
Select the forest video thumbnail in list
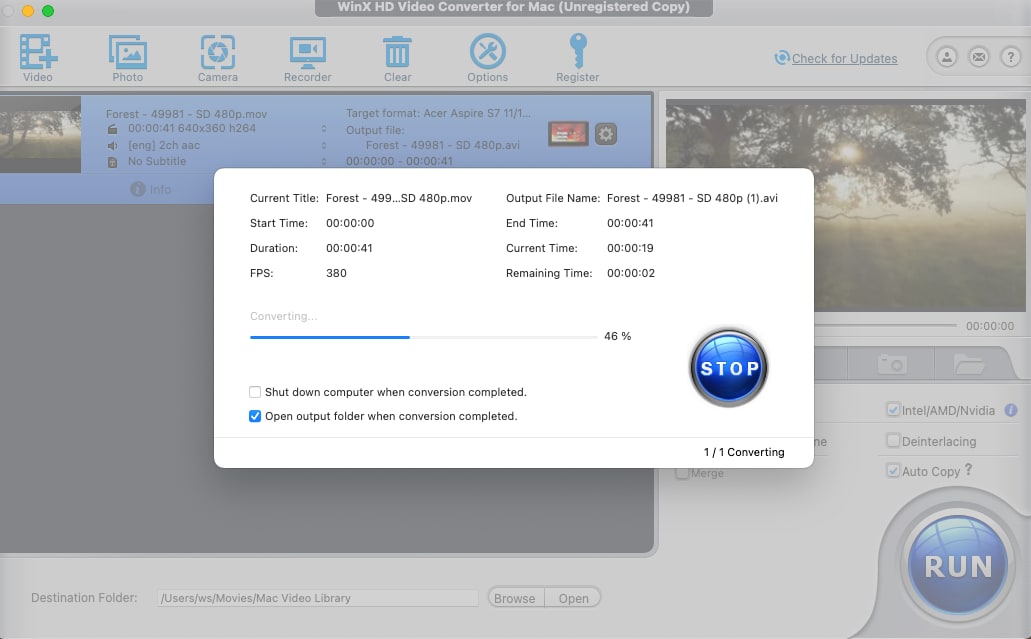click(x=40, y=134)
